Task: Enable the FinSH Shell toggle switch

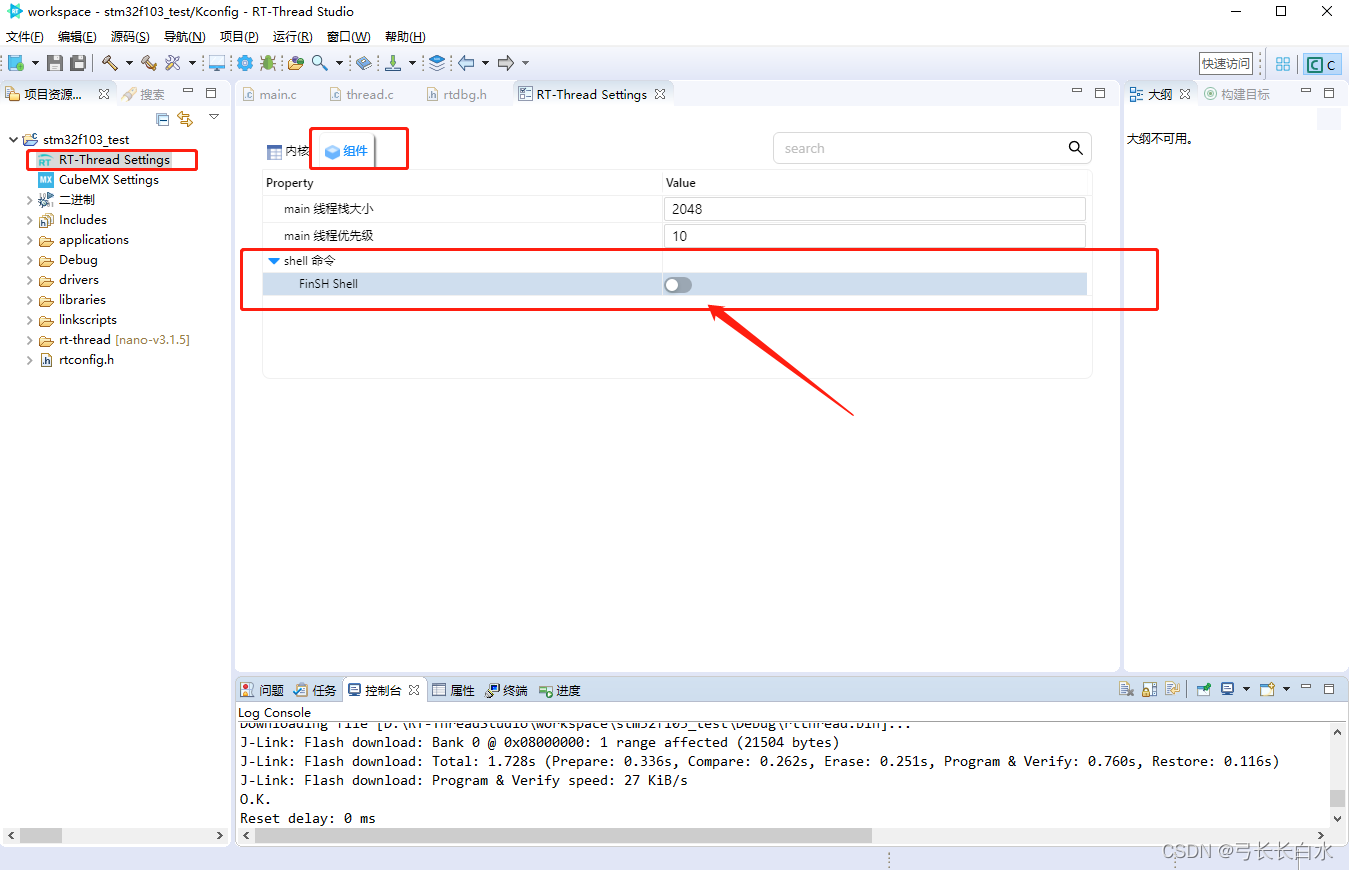Action: pyautogui.click(x=678, y=285)
